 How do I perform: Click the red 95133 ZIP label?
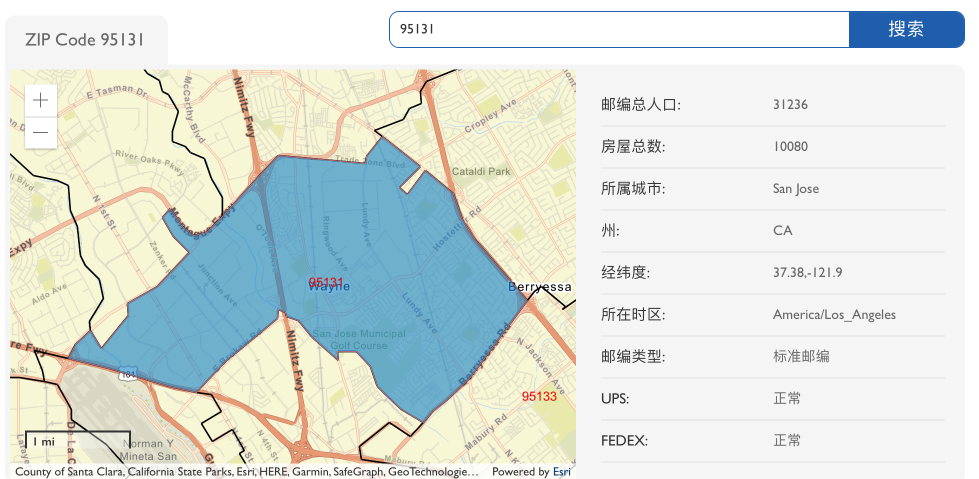pos(539,396)
